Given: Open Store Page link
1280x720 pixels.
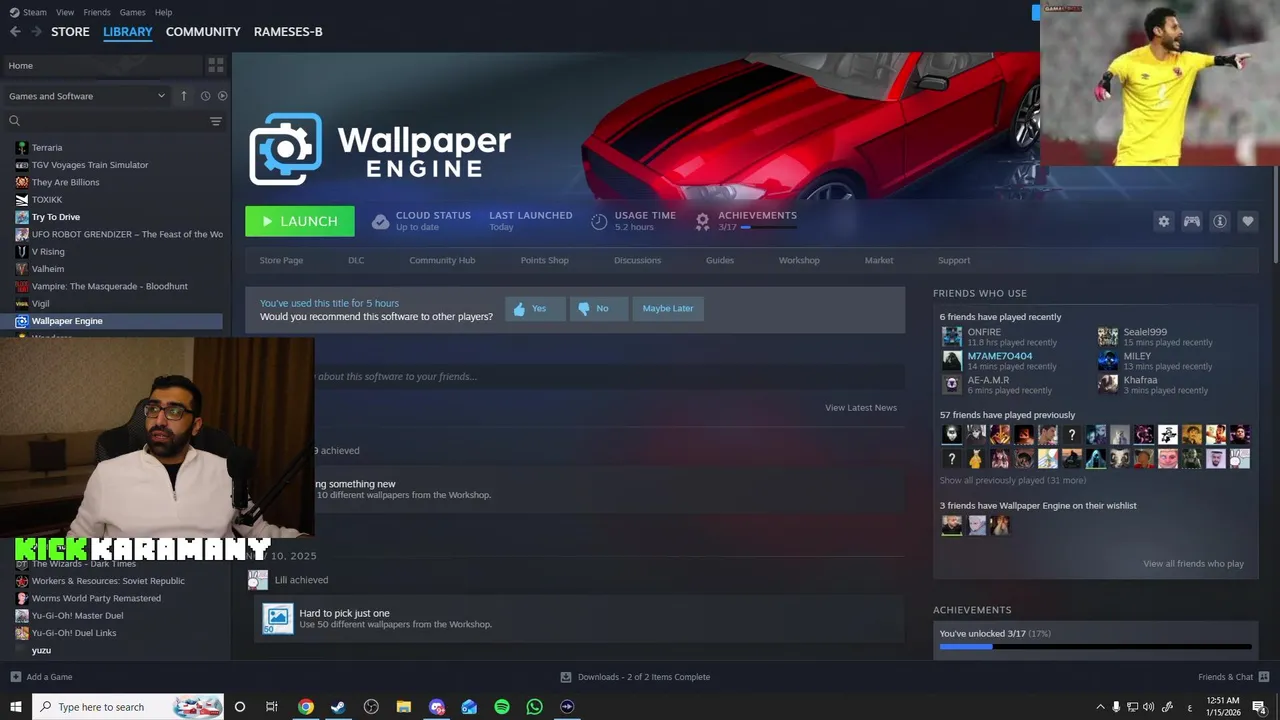Looking at the screenshot, I should [x=281, y=260].
